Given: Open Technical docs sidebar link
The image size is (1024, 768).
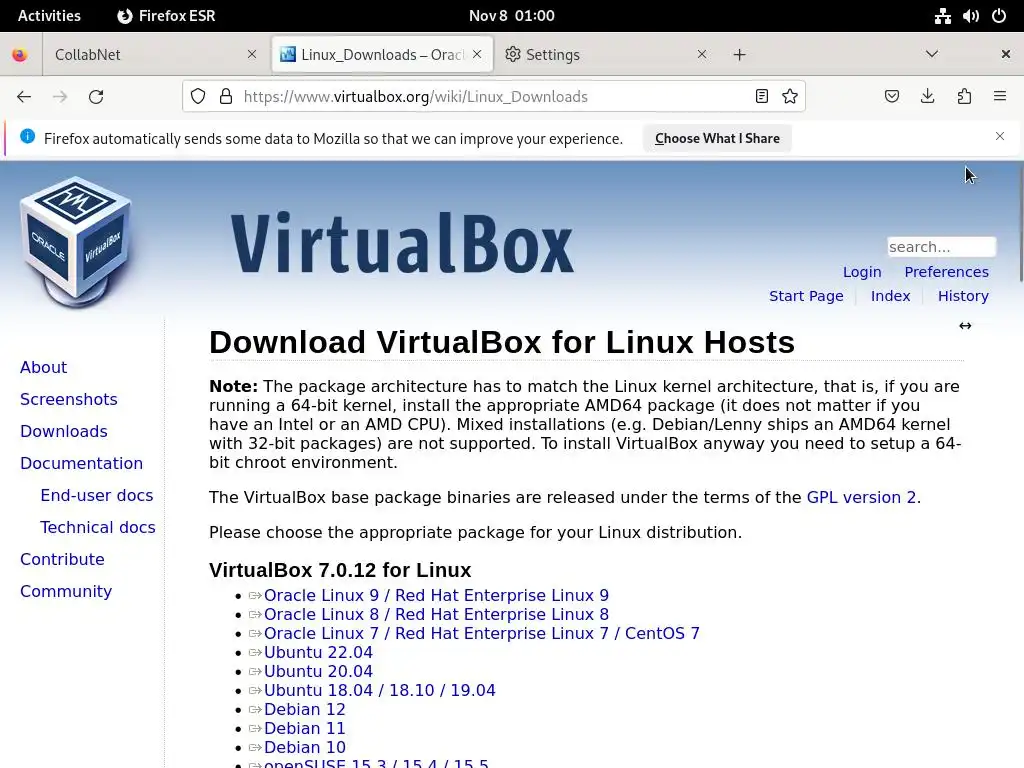Looking at the screenshot, I should tap(97, 527).
